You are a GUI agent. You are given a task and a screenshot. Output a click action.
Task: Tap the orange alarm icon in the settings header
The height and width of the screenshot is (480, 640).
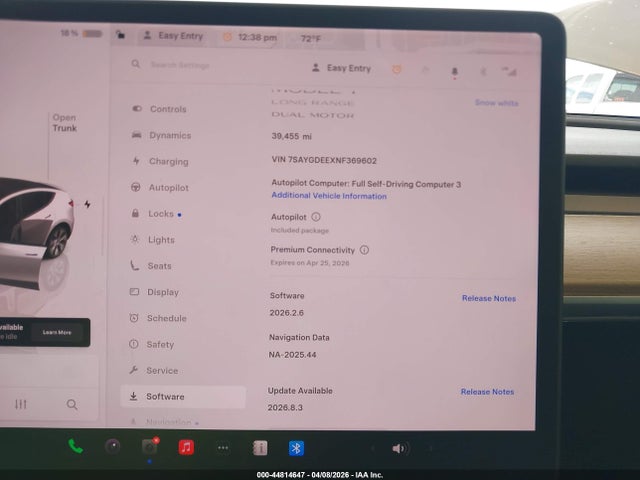(396, 70)
